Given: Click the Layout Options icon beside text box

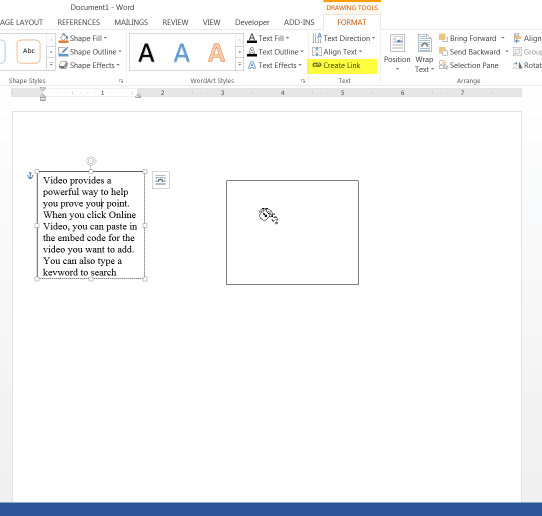Looking at the screenshot, I should click(161, 180).
